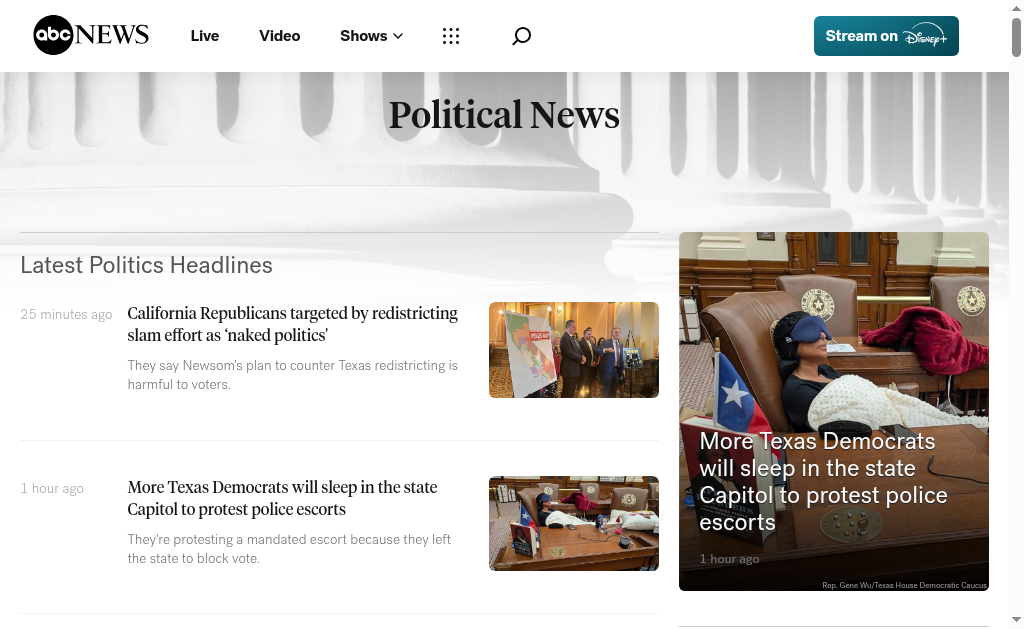Open Texas Democrats sleep in Capitol headline in list
The height and width of the screenshot is (629, 1024).
282,498
